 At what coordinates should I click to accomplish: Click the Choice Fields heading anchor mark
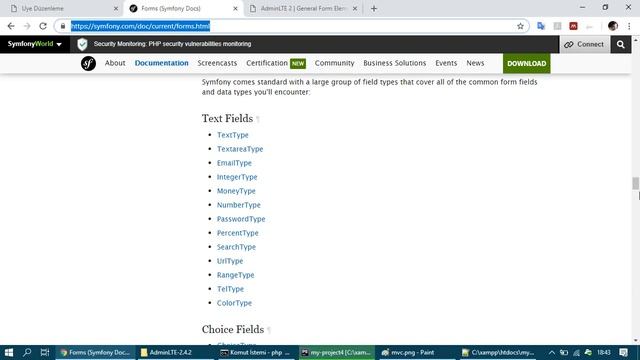pos(269,330)
